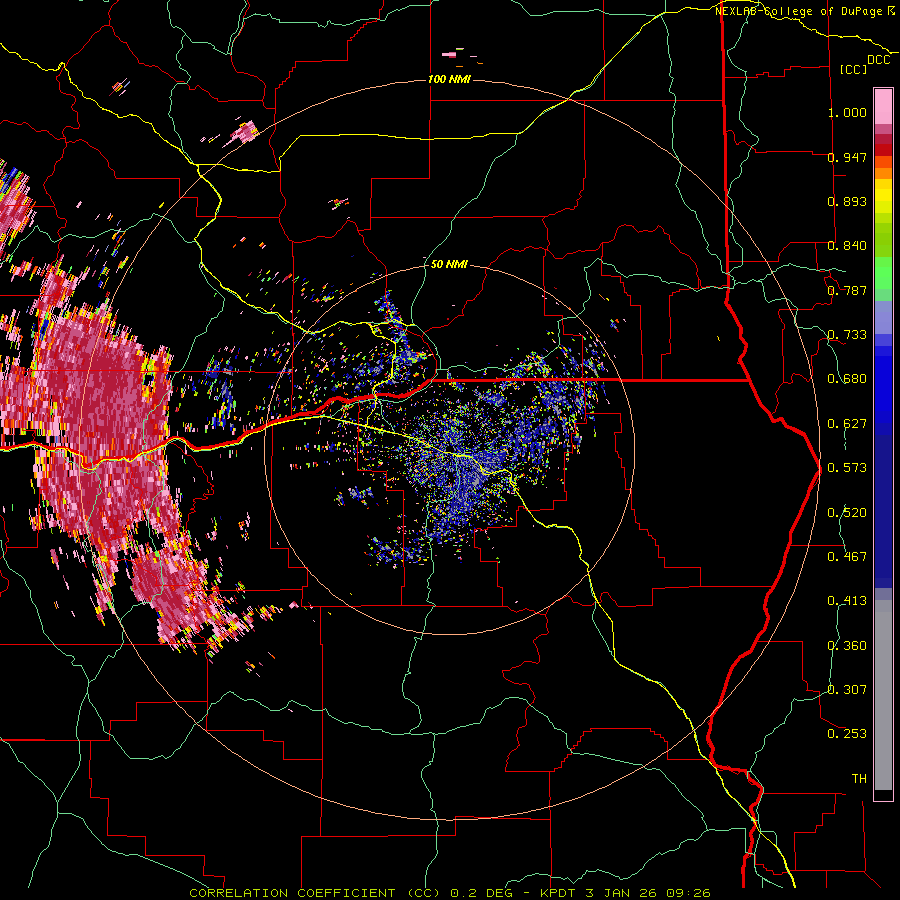Click the TH threshold label on scale

(x=859, y=779)
